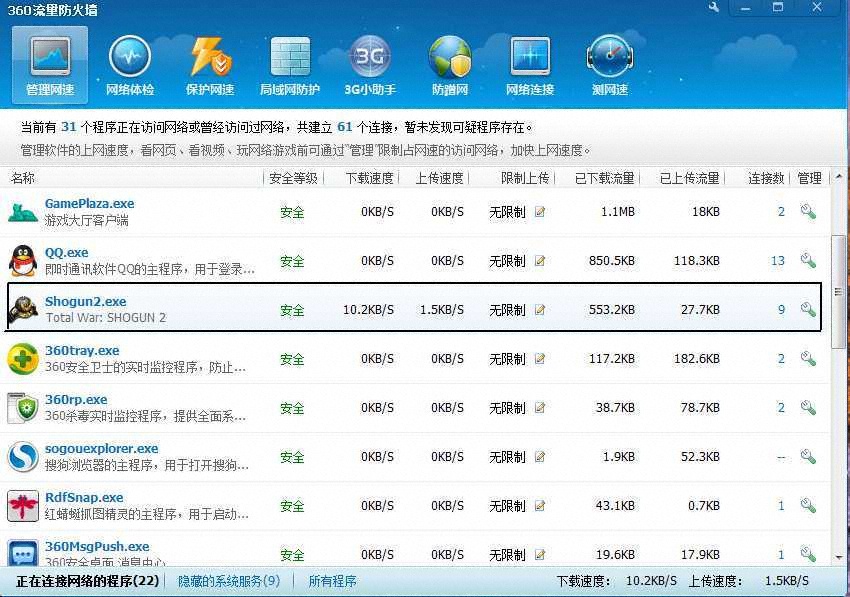Edit upload limit for sogouexplorer.exe

[540, 457]
